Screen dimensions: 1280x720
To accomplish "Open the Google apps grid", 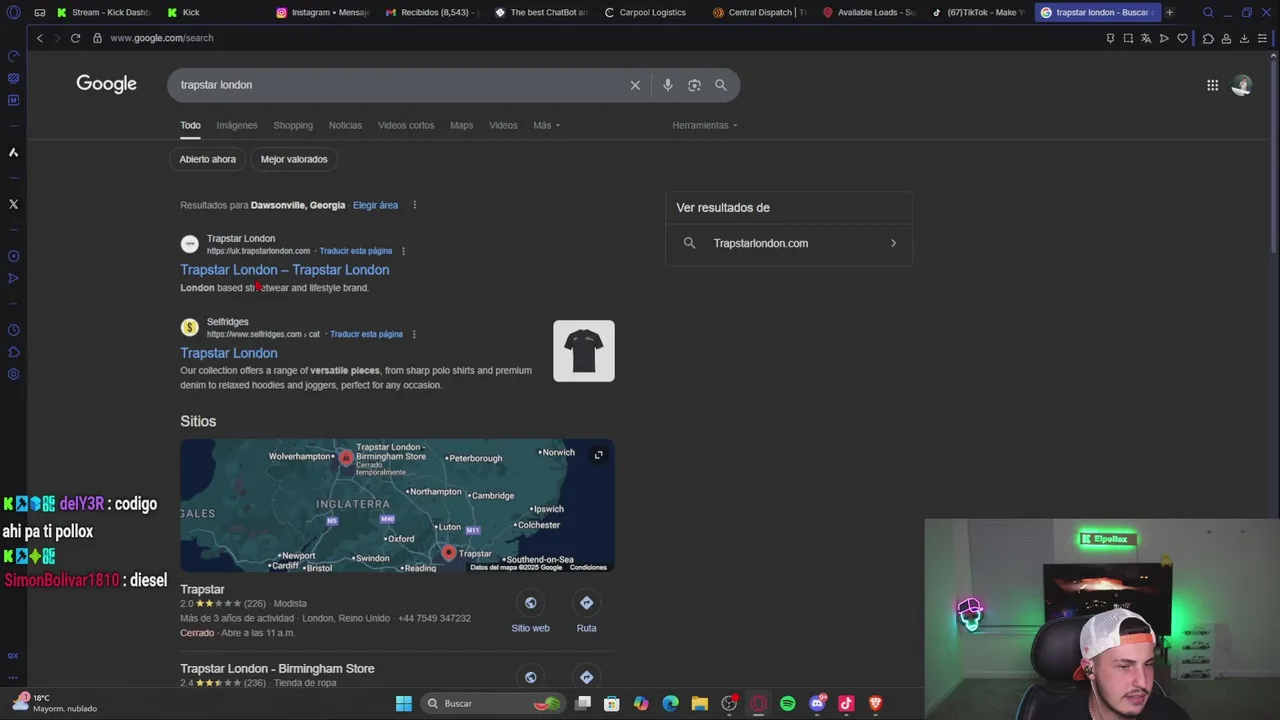I will [x=1212, y=85].
